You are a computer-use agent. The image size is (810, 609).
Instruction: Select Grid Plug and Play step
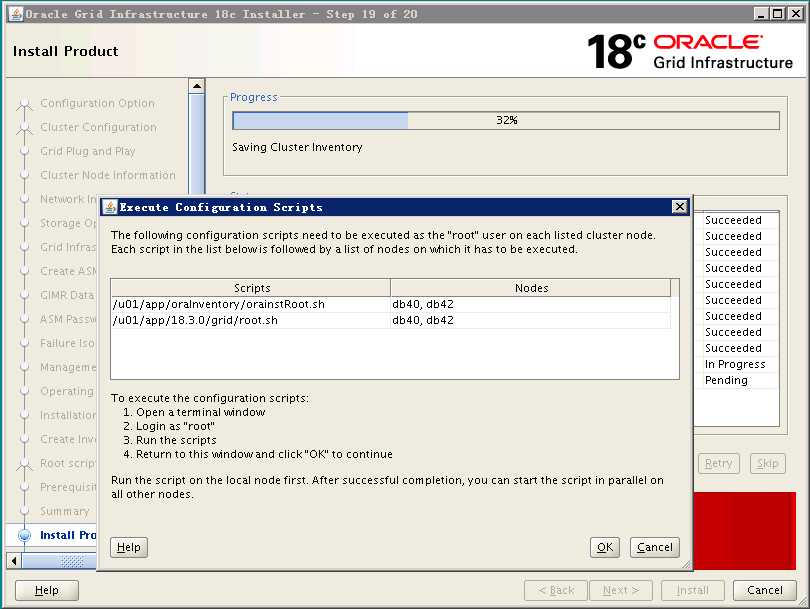pyautogui.click(x=88, y=151)
